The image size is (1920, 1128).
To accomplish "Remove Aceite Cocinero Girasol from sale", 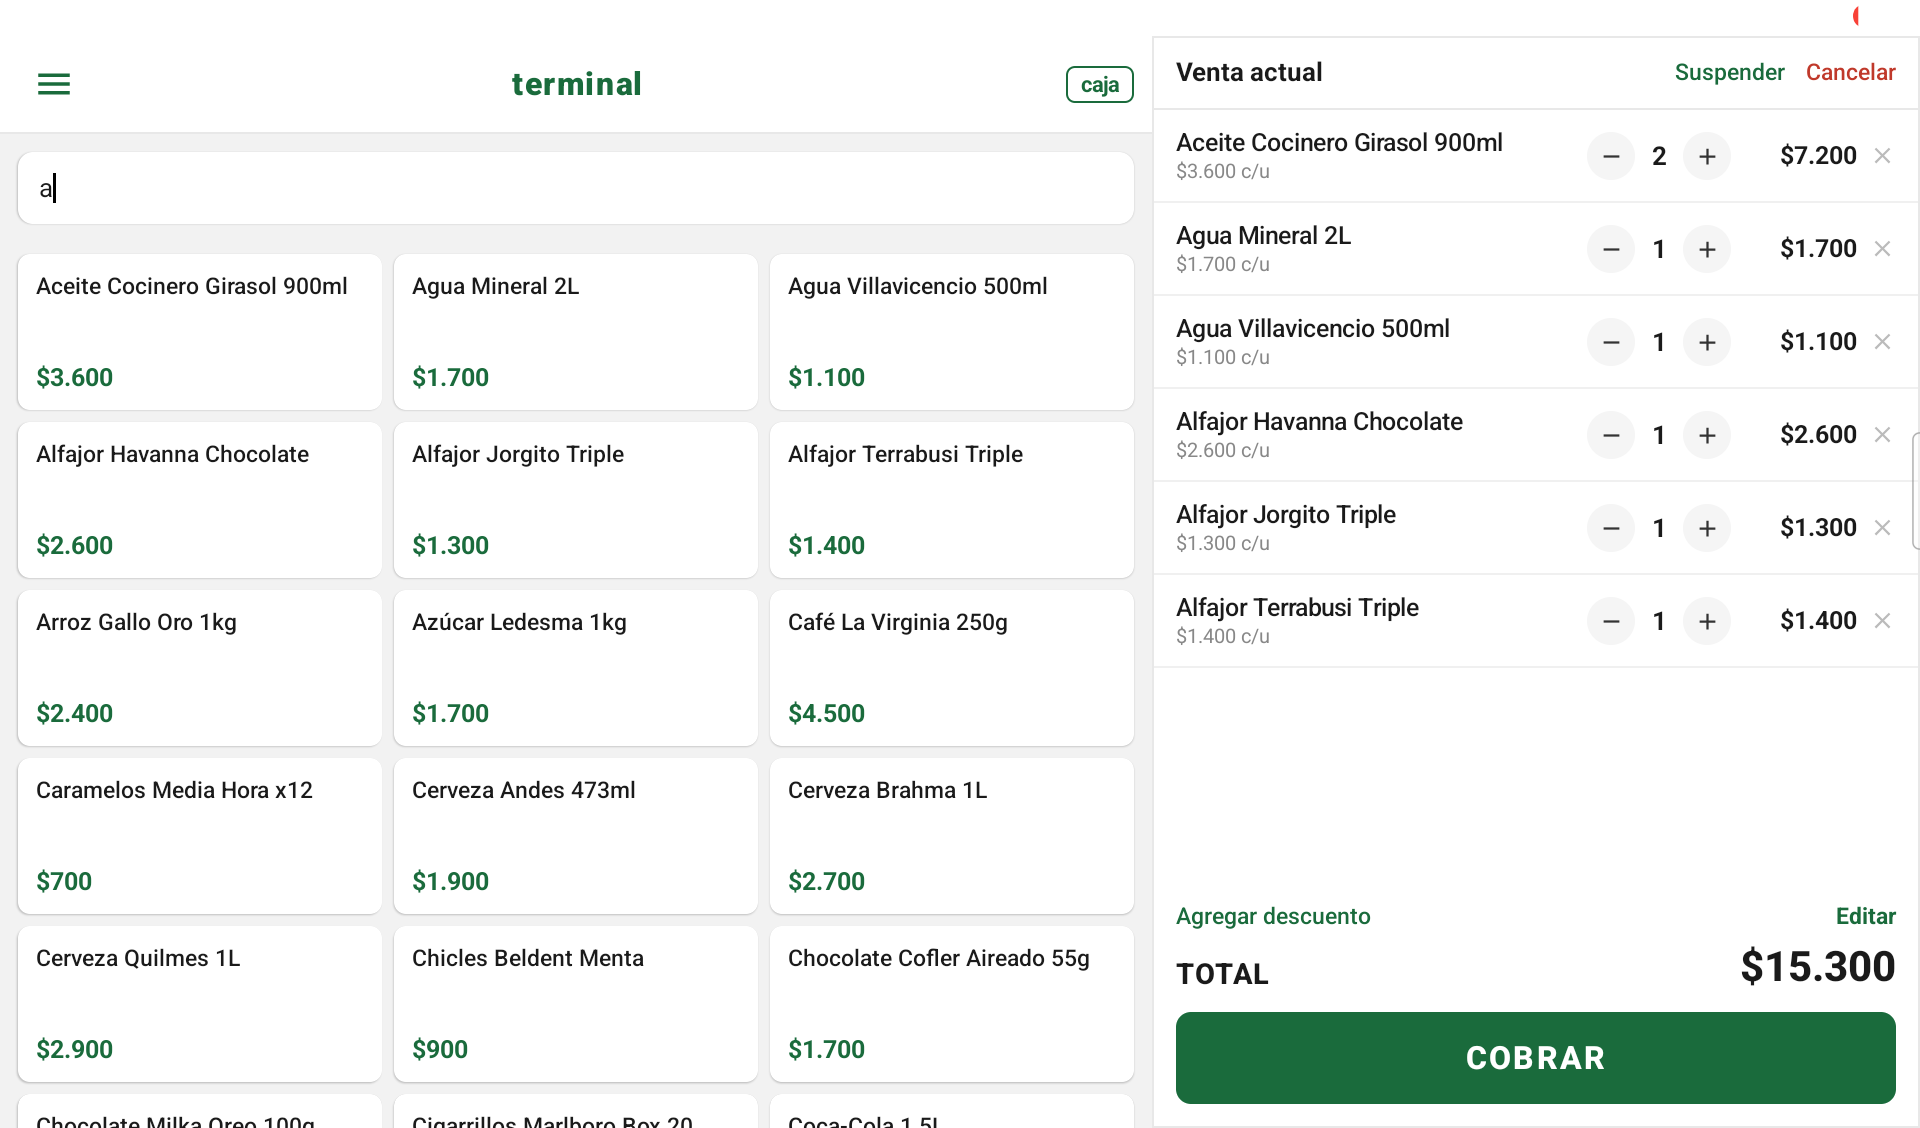I will (x=1882, y=156).
